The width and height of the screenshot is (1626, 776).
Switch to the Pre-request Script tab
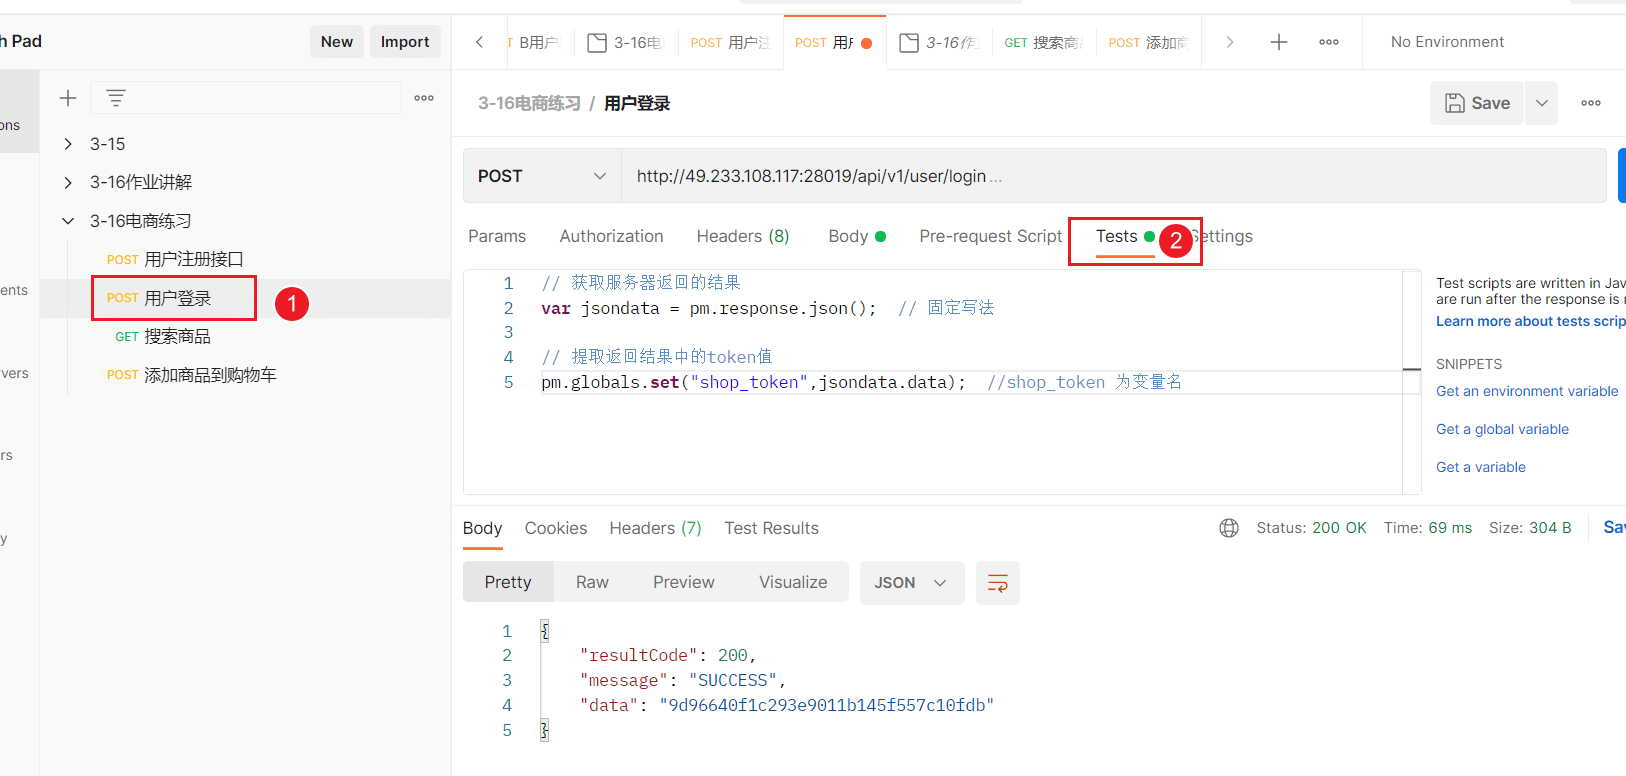click(990, 236)
